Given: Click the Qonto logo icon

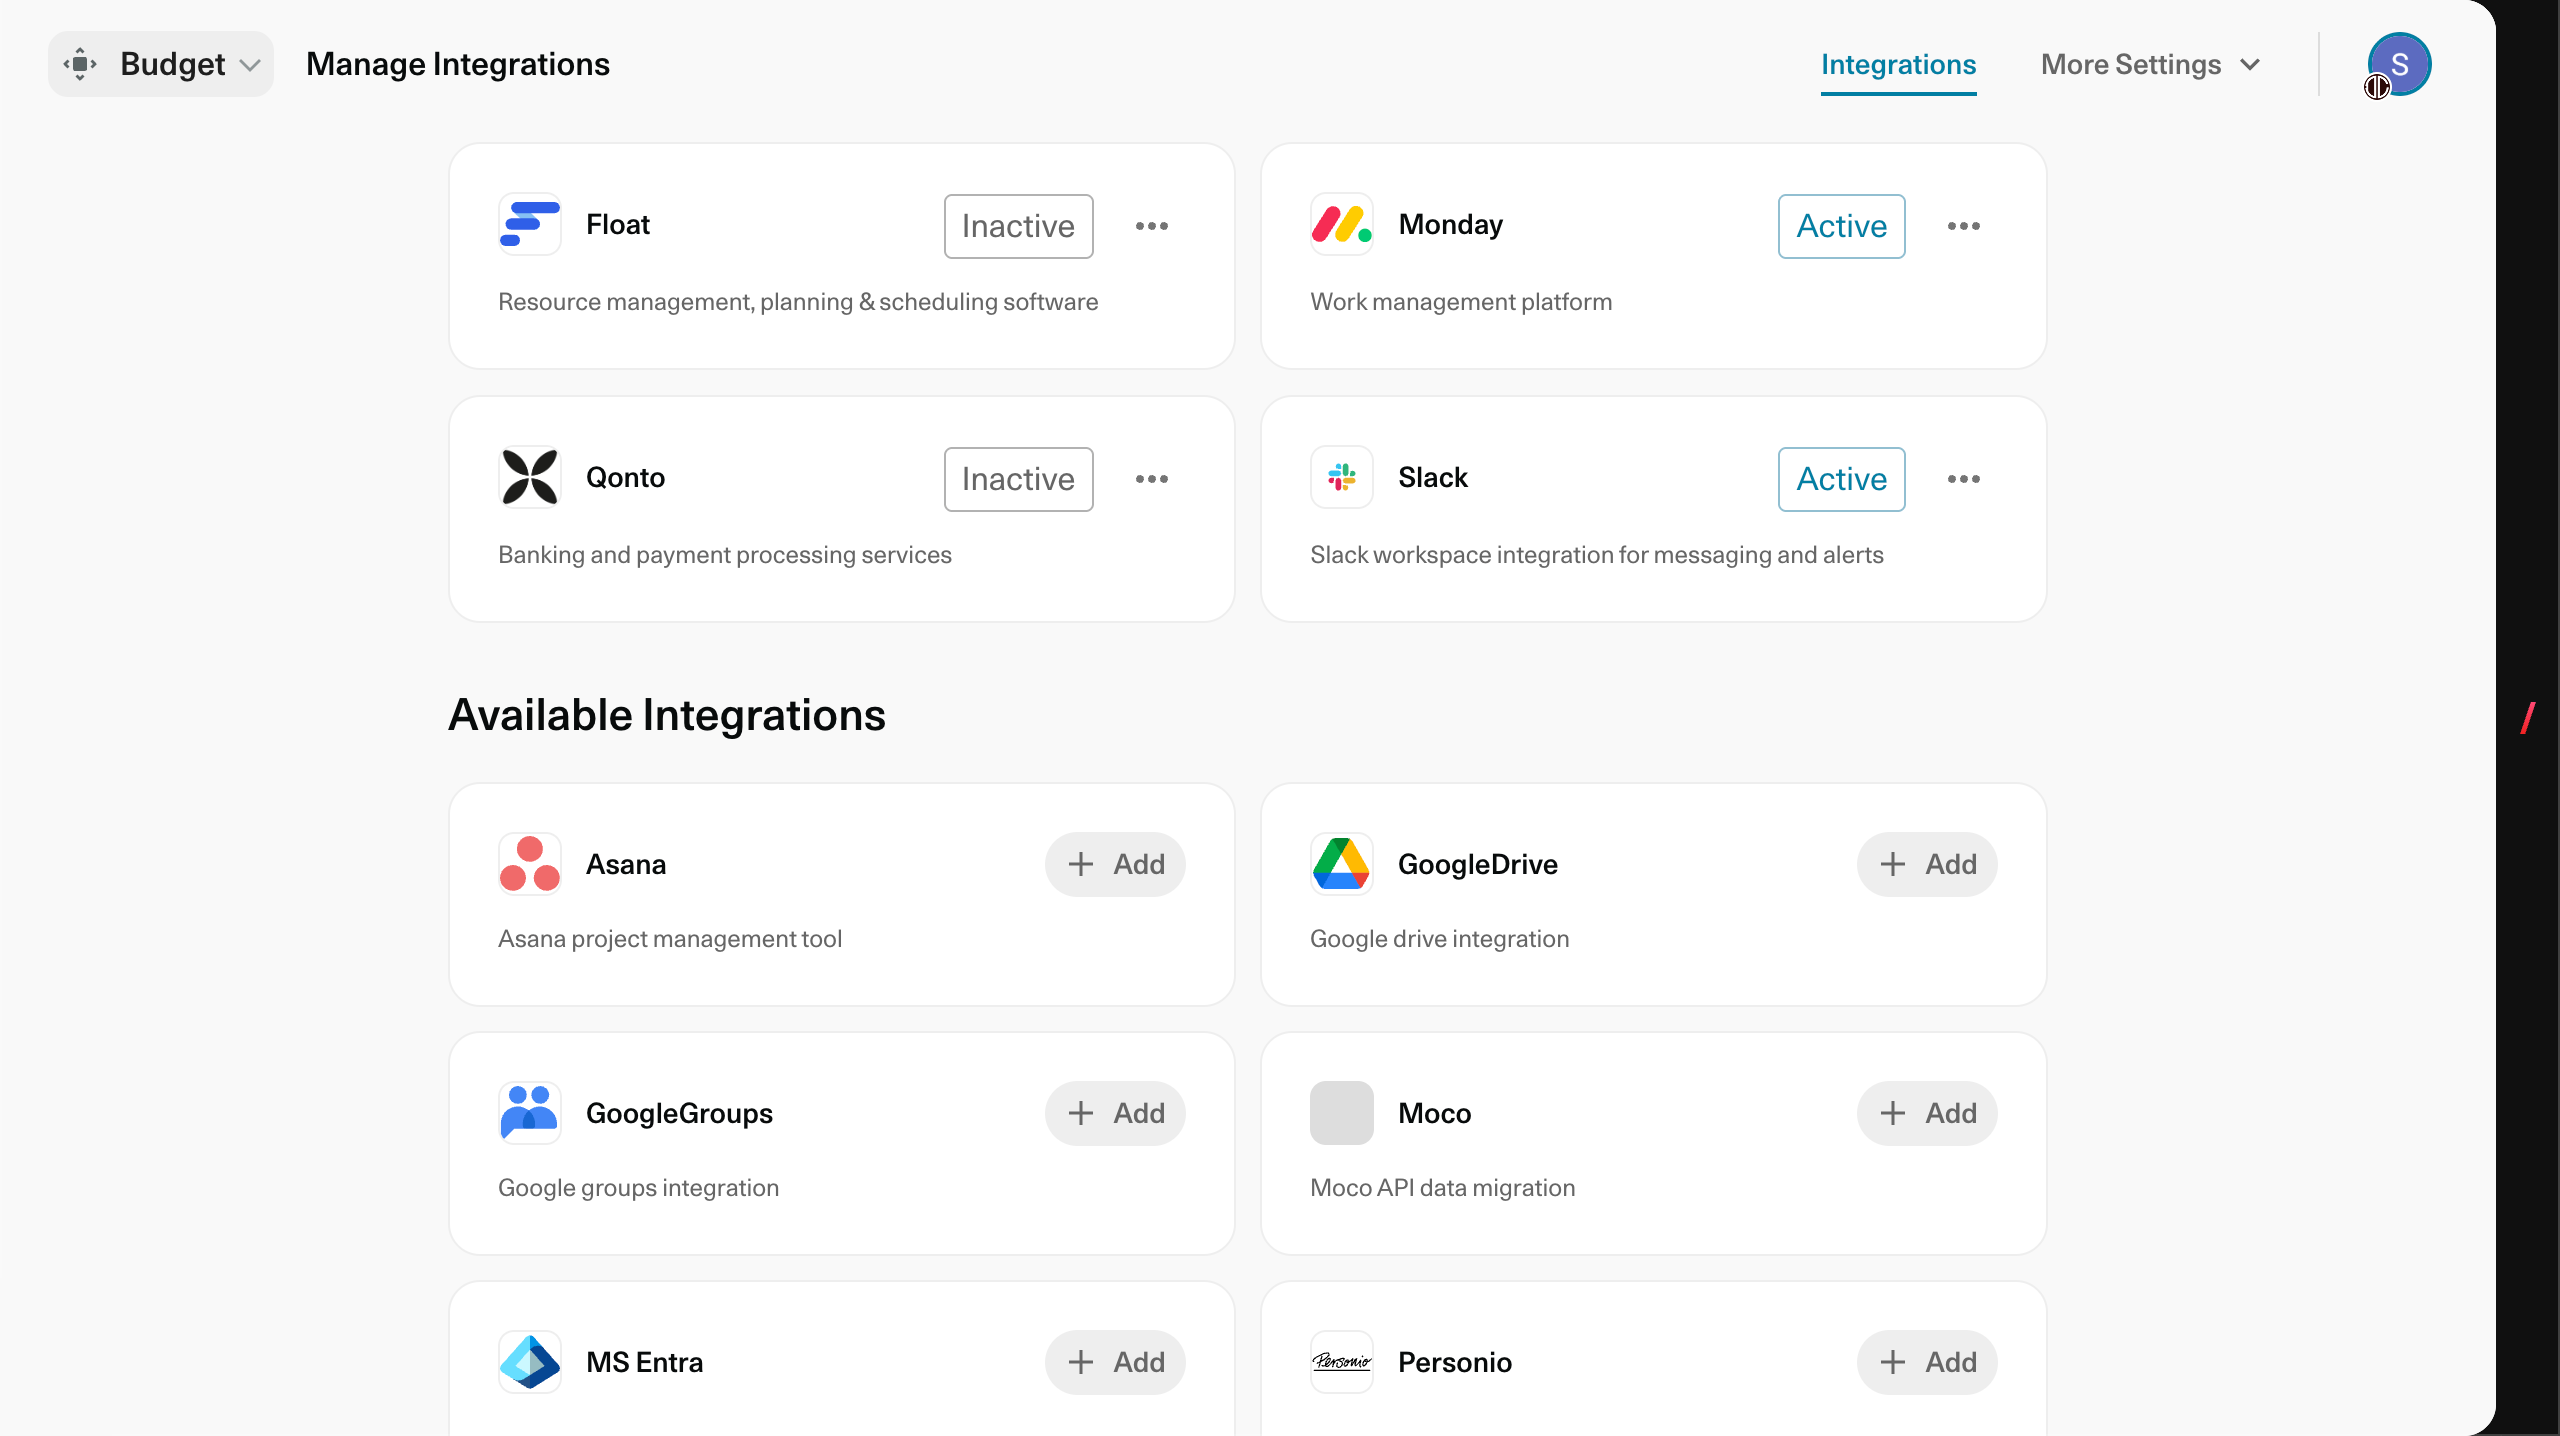Looking at the screenshot, I should [x=529, y=477].
